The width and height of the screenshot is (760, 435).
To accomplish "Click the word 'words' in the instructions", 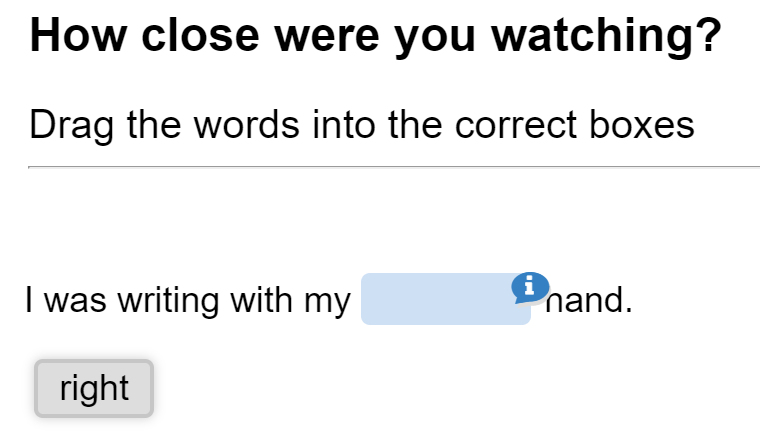I will [x=247, y=125].
